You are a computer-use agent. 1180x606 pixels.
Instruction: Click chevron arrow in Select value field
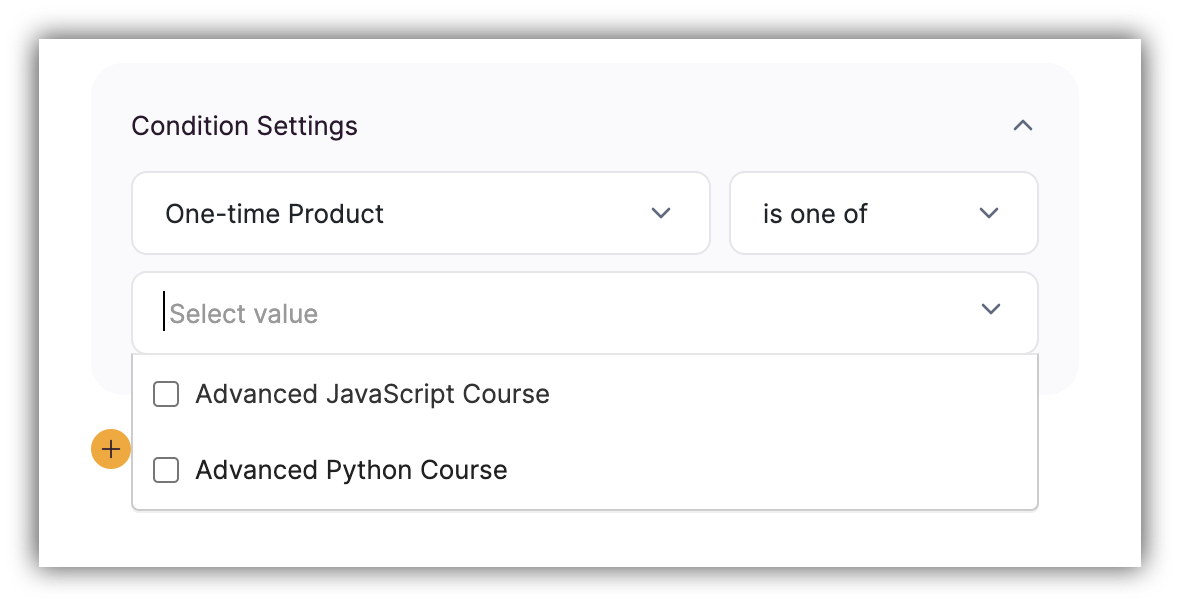click(x=990, y=309)
